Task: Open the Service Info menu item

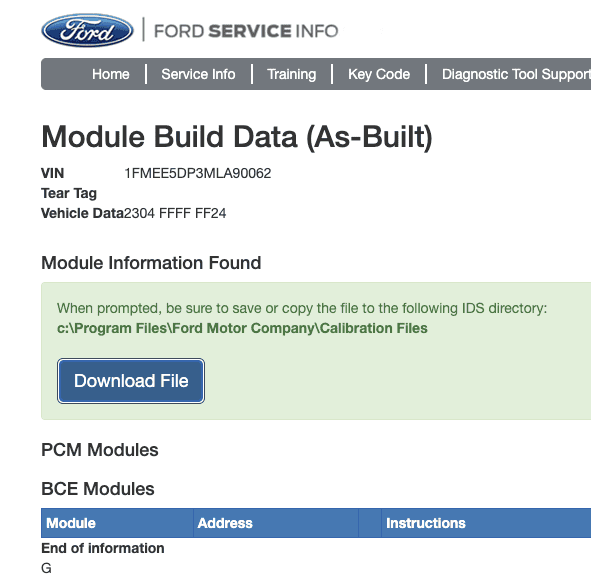Action: click(x=198, y=74)
